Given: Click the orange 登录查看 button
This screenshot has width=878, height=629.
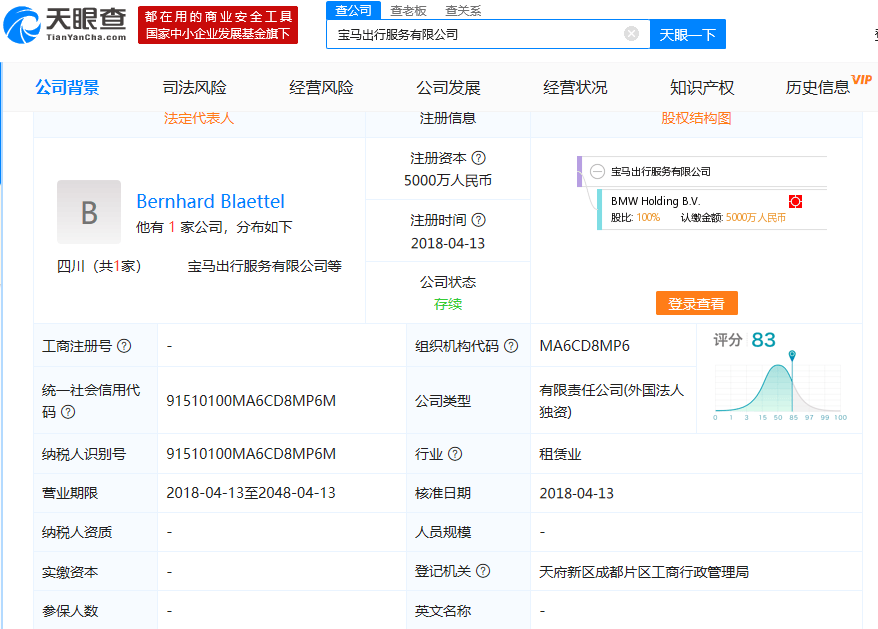Looking at the screenshot, I should 696,304.
